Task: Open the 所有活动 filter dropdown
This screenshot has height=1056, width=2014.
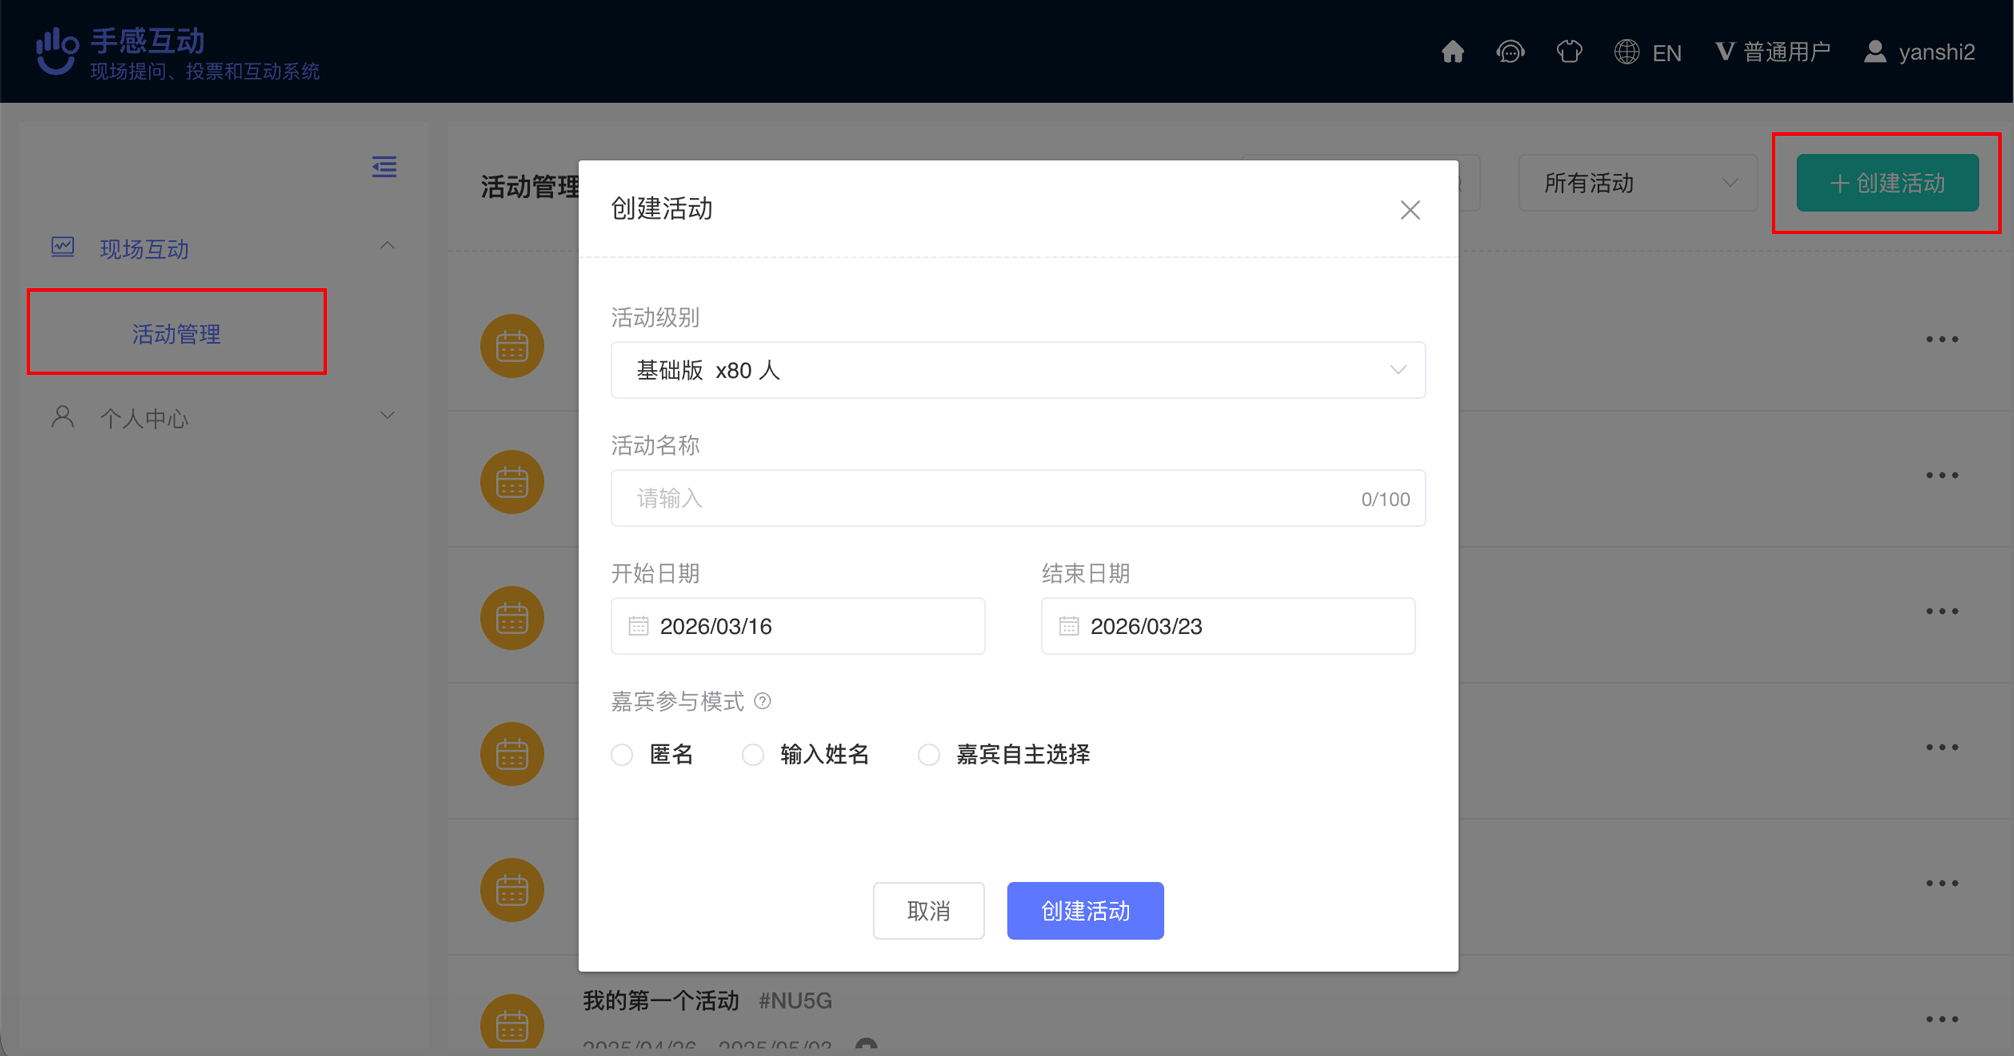Action: (x=1638, y=183)
